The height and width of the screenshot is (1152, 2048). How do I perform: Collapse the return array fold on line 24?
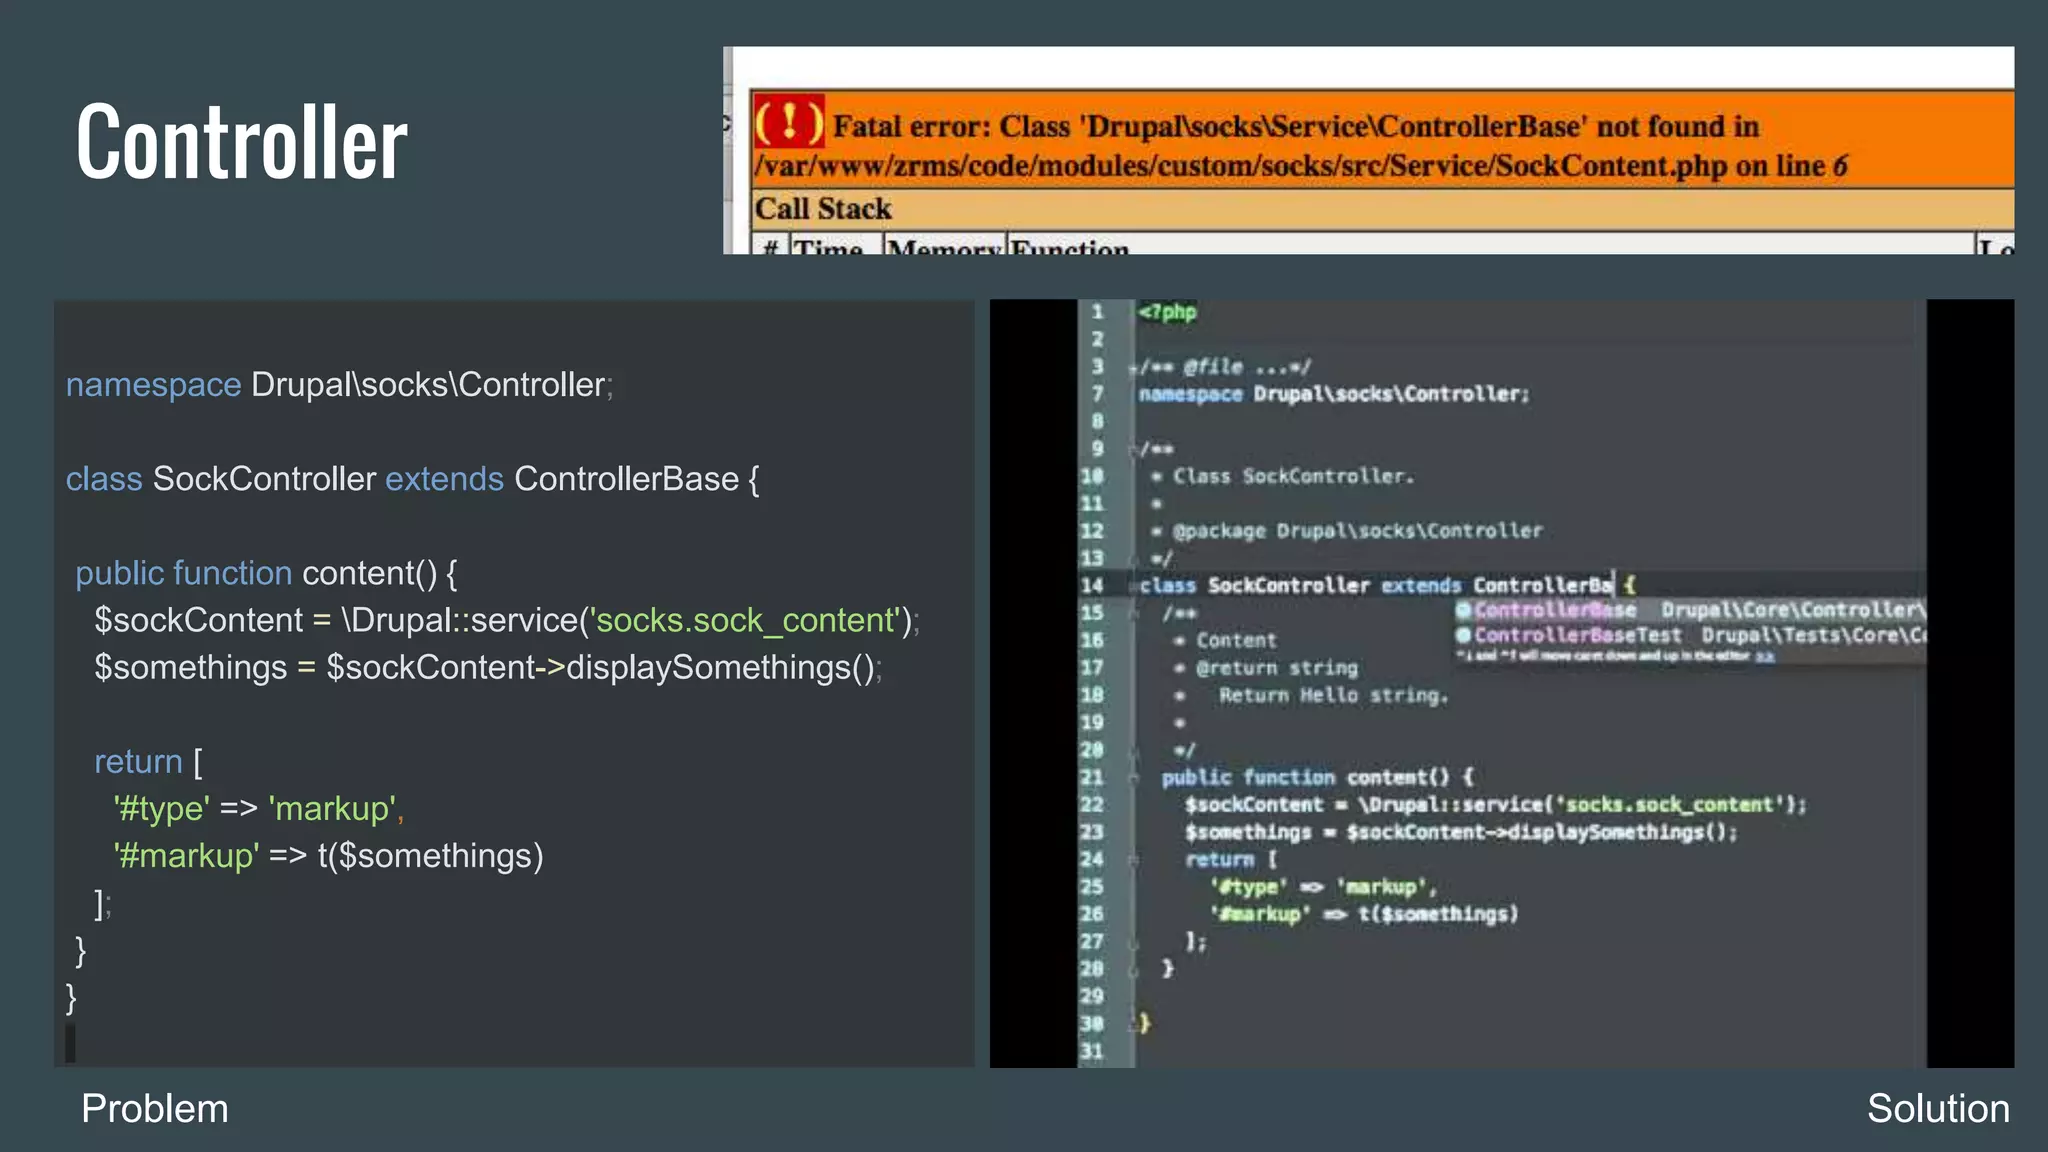pos(1134,860)
